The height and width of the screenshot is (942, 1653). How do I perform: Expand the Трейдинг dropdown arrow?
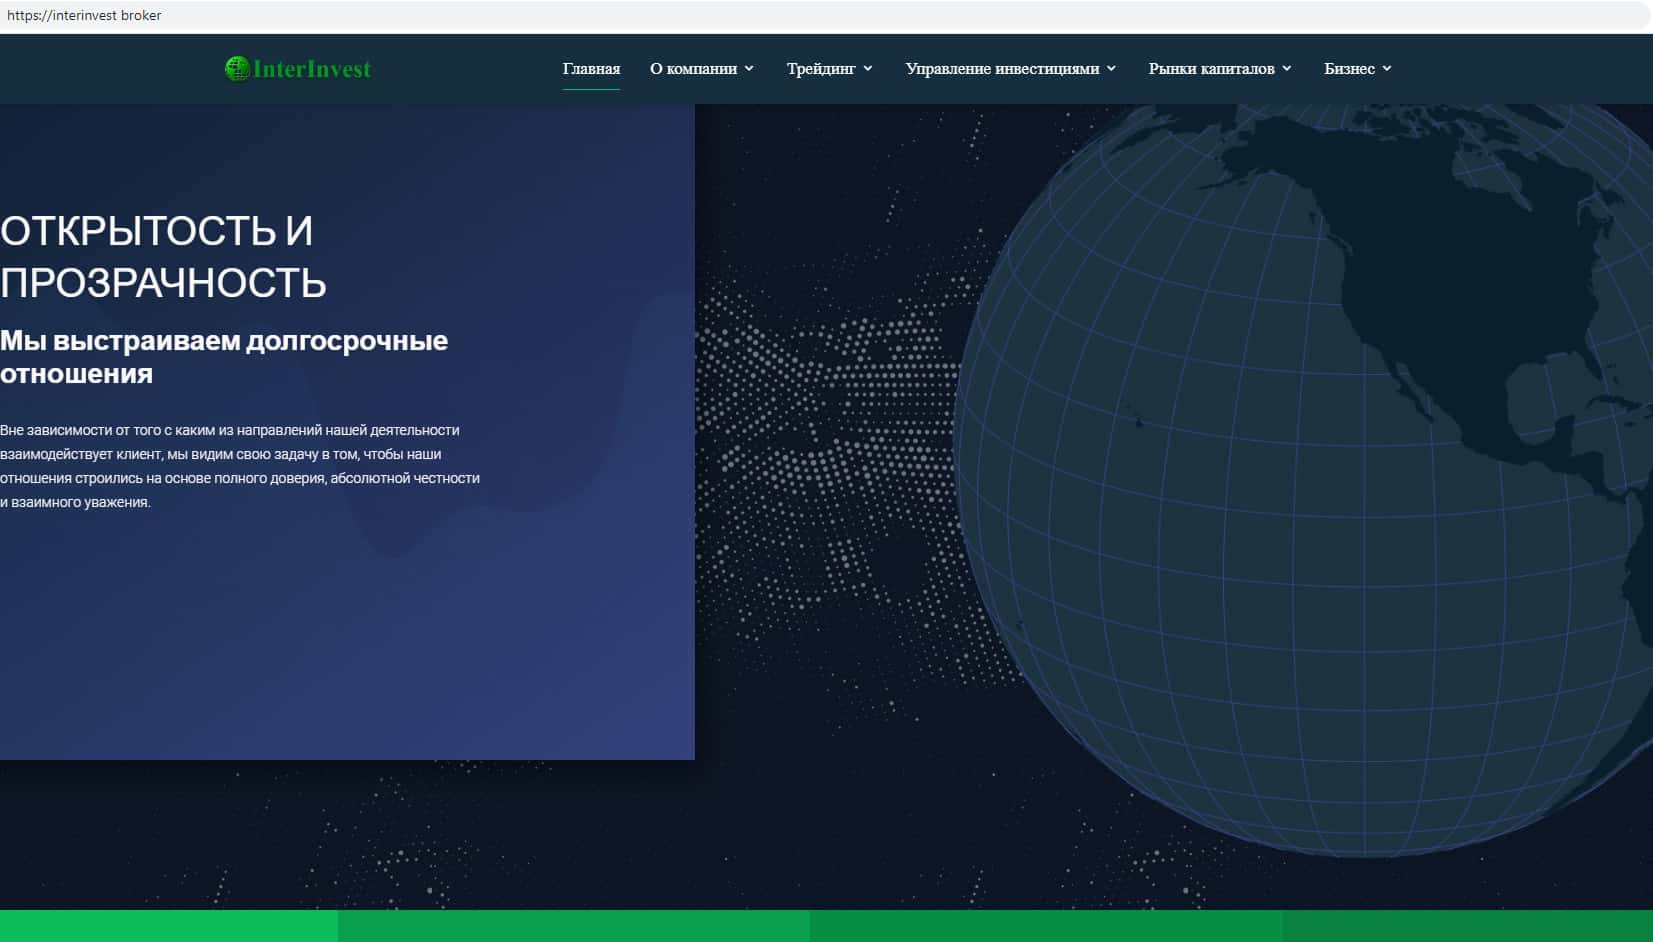pos(868,69)
